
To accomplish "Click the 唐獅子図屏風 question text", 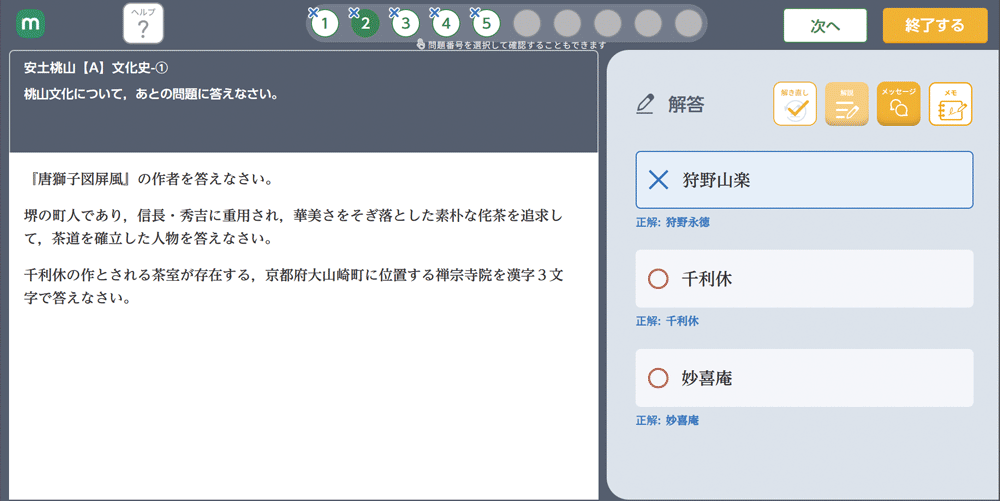I will click(x=151, y=179).
